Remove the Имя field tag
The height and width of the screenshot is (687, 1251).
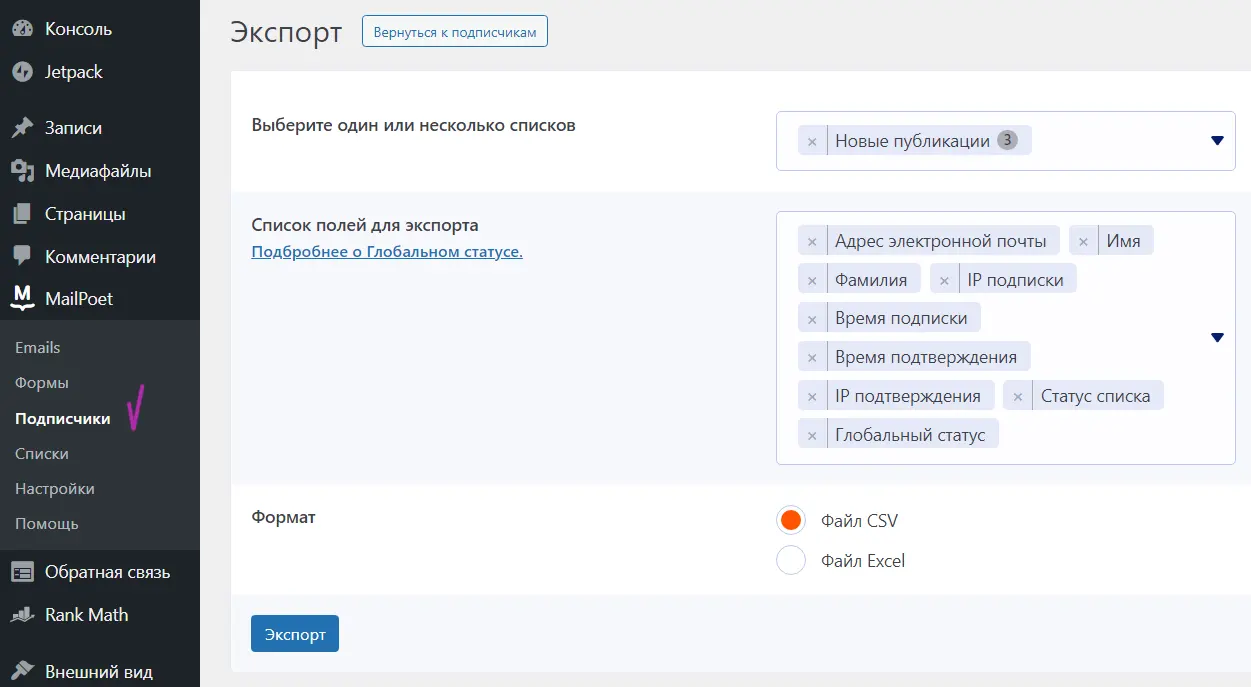(1083, 242)
